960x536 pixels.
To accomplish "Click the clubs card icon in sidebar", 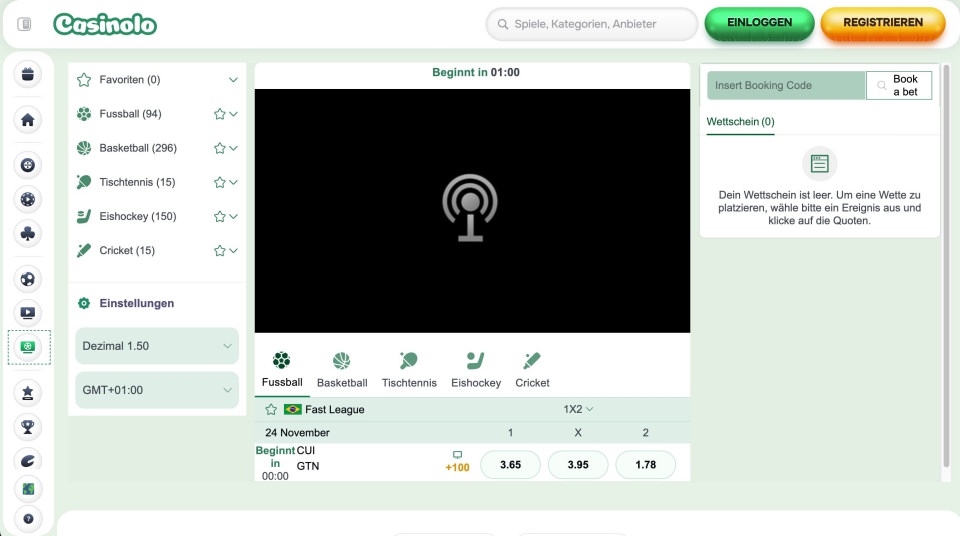I will 28,233.
